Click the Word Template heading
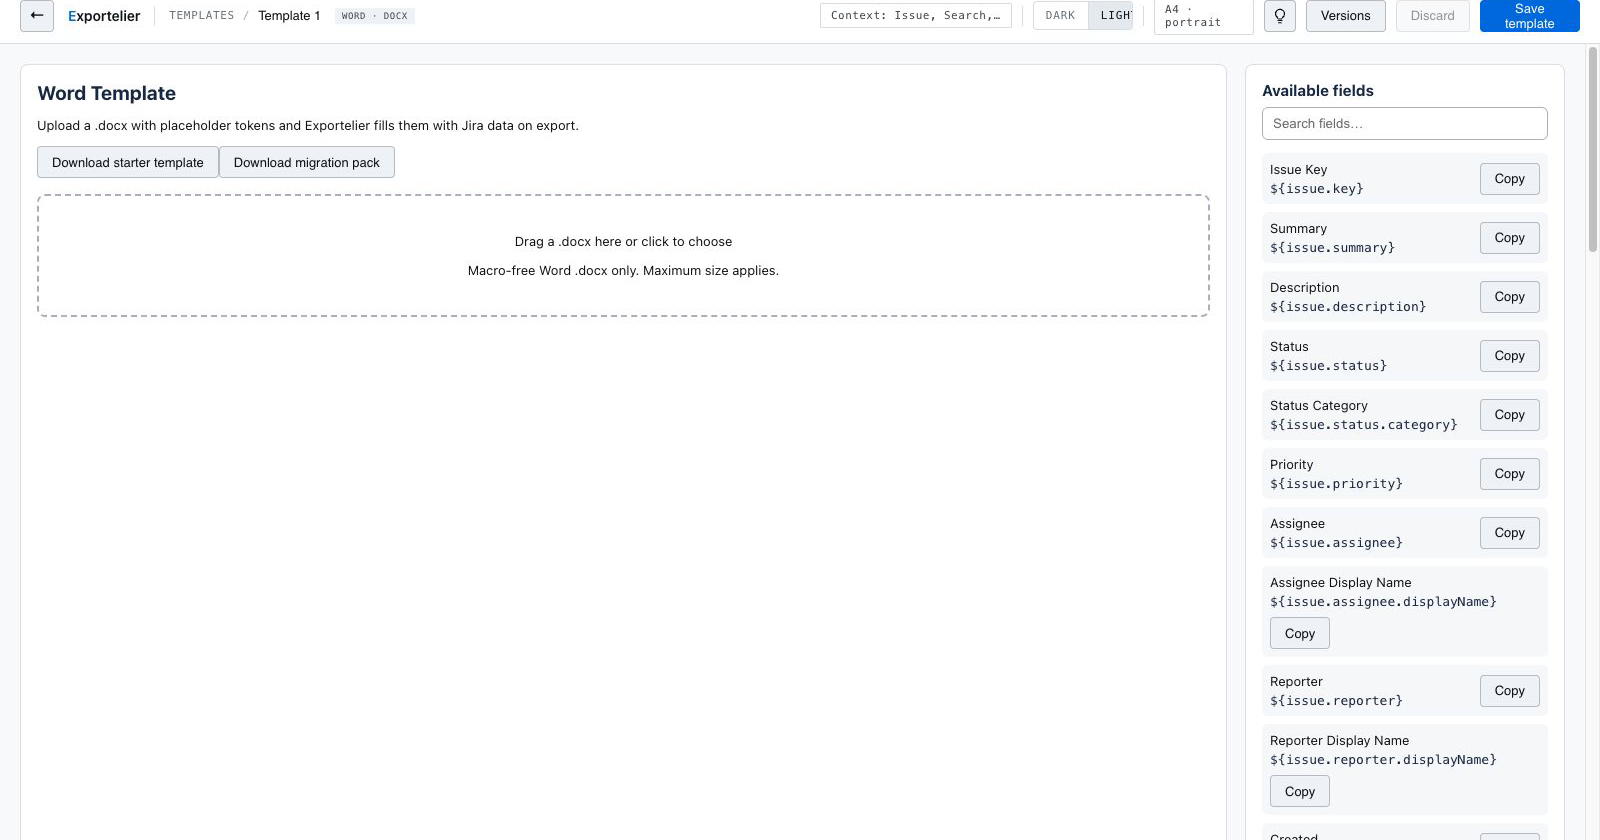 107,93
